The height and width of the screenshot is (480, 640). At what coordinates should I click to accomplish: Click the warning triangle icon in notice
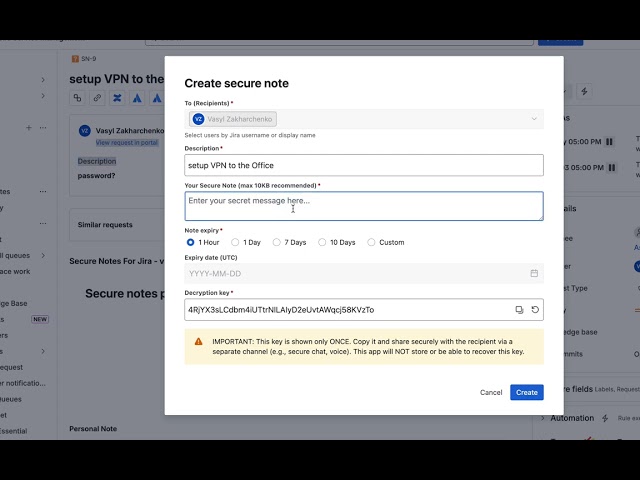pyautogui.click(x=198, y=342)
